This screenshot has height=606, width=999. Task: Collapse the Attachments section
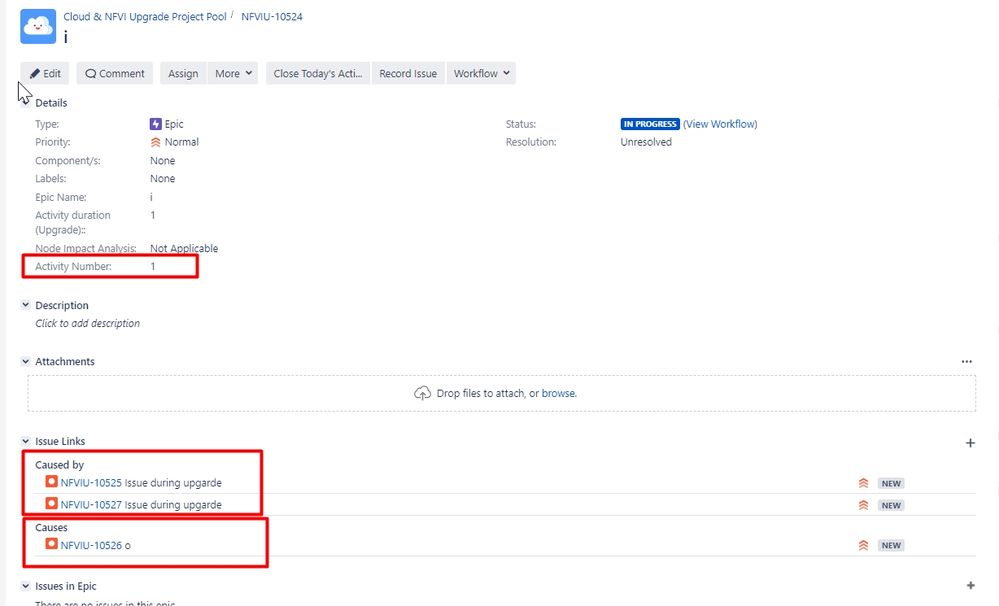tap(25, 361)
